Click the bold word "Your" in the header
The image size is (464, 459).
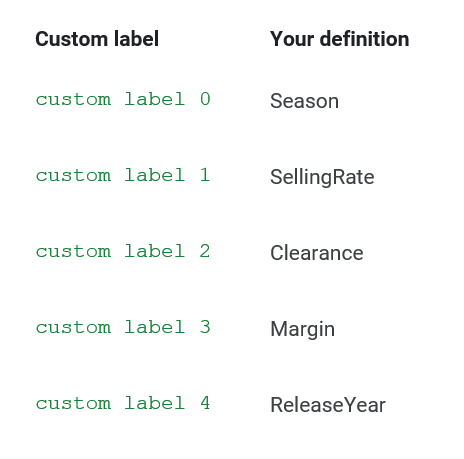click(x=292, y=39)
